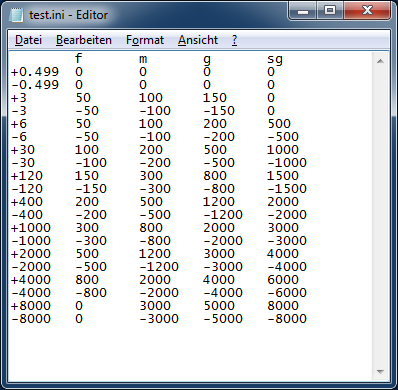The height and width of the screenshot is (390, 398).
Task: Open the Ansicht menu
Action: coord(198,40)
